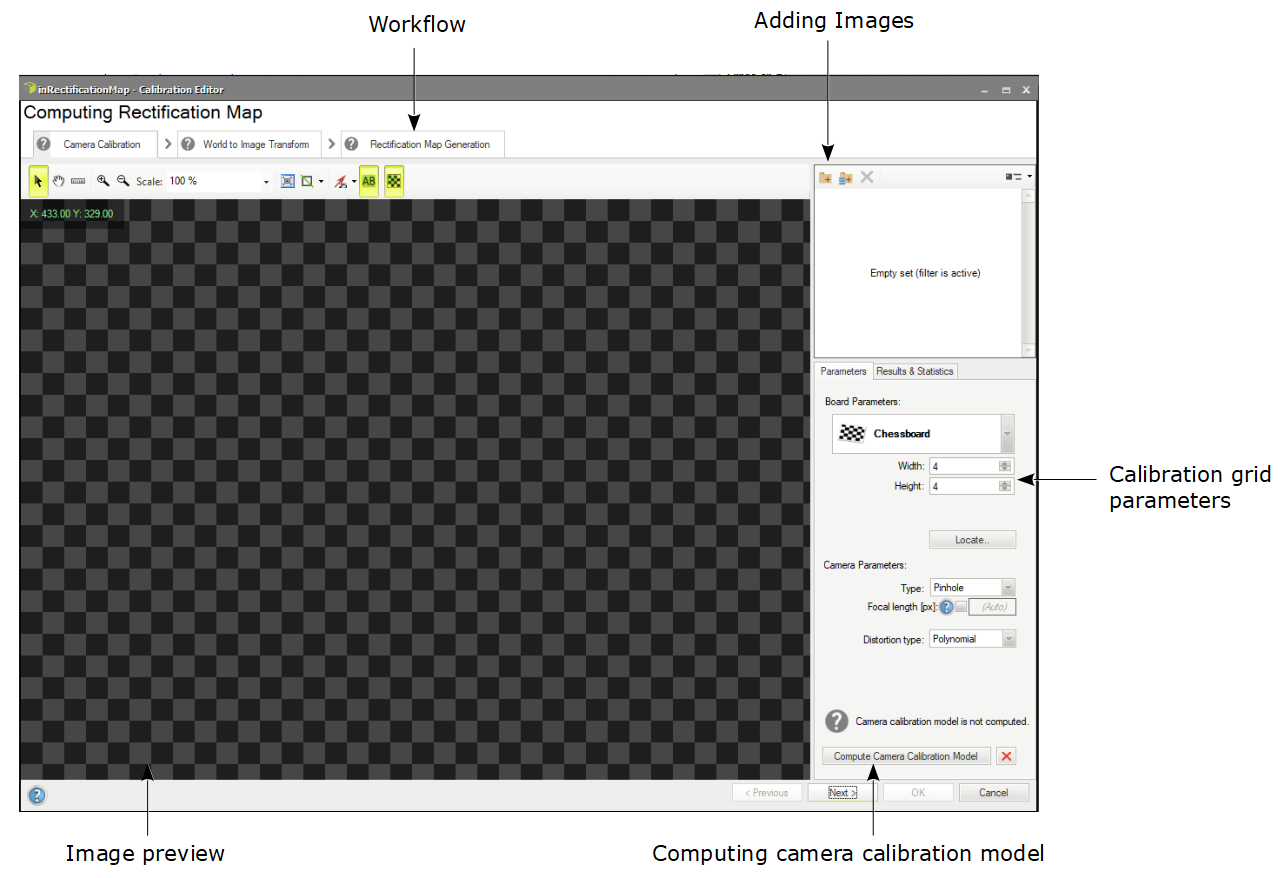This screenshot has height=878, width=1282.
Task: Switch to the Results & Statistics tab
Action: [915, 371]
